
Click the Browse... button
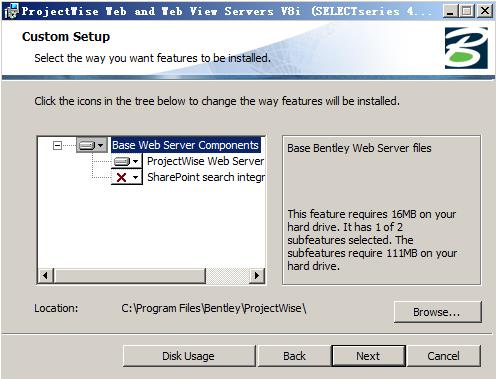437,312
